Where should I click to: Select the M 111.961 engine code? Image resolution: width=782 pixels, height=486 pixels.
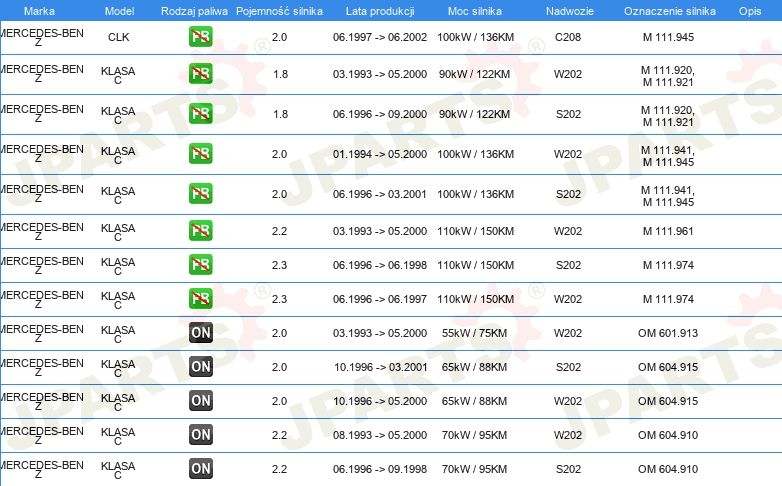(x=668, y=231)
